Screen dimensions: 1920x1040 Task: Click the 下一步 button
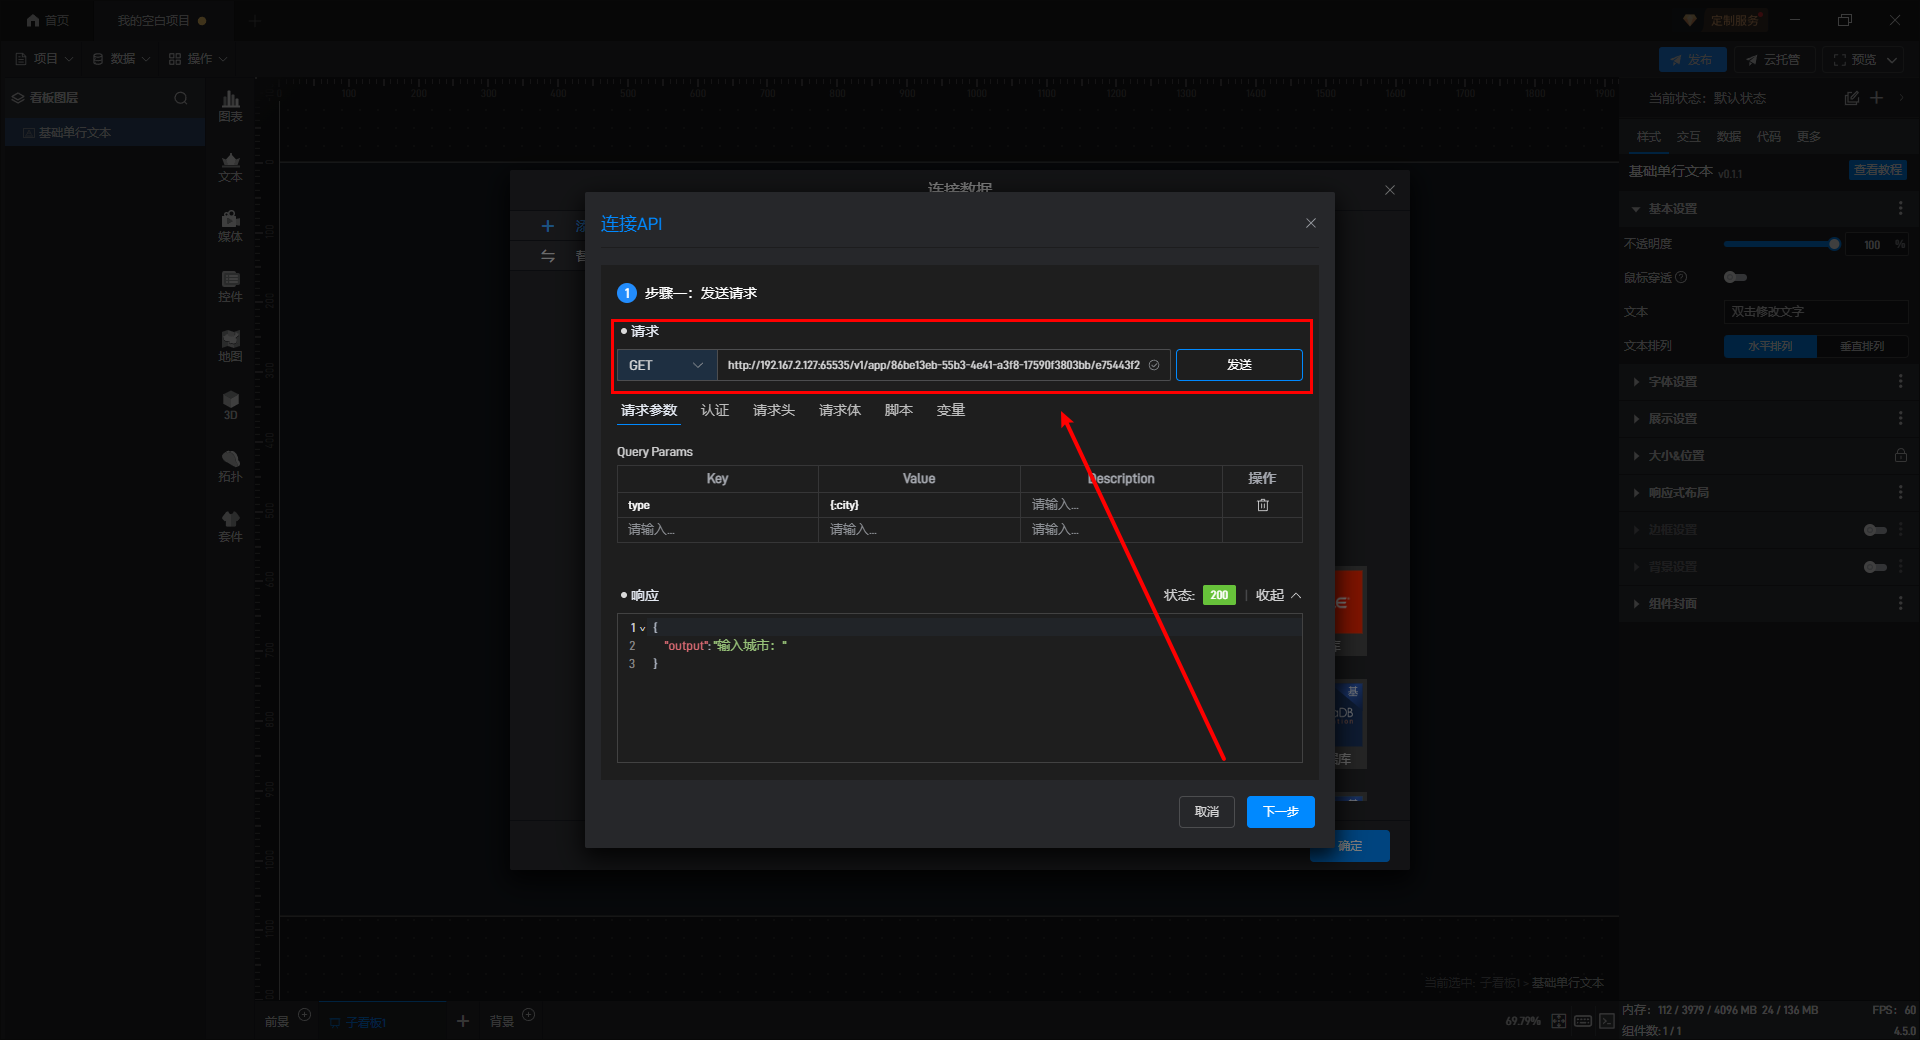tap(1280, 812)
